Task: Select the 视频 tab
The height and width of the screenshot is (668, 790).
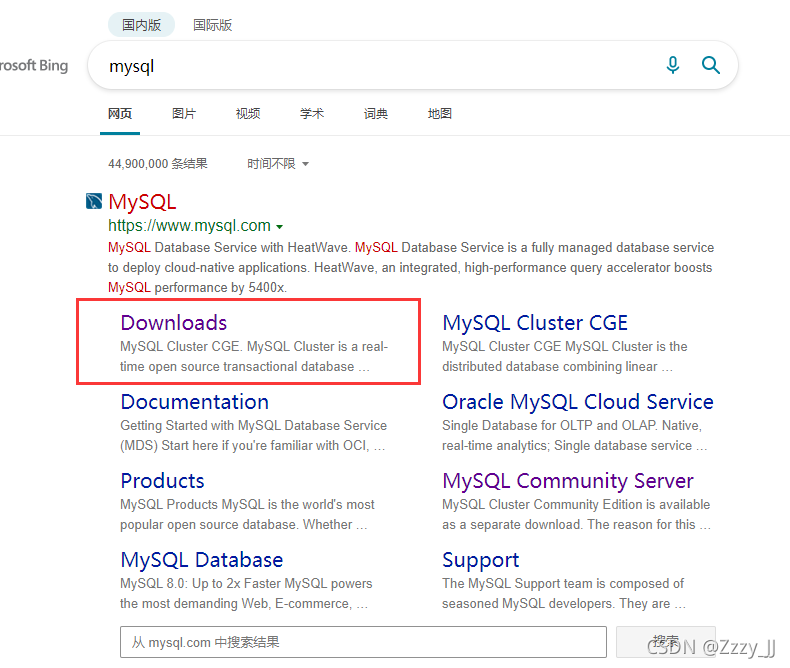Action: [248, 113]
